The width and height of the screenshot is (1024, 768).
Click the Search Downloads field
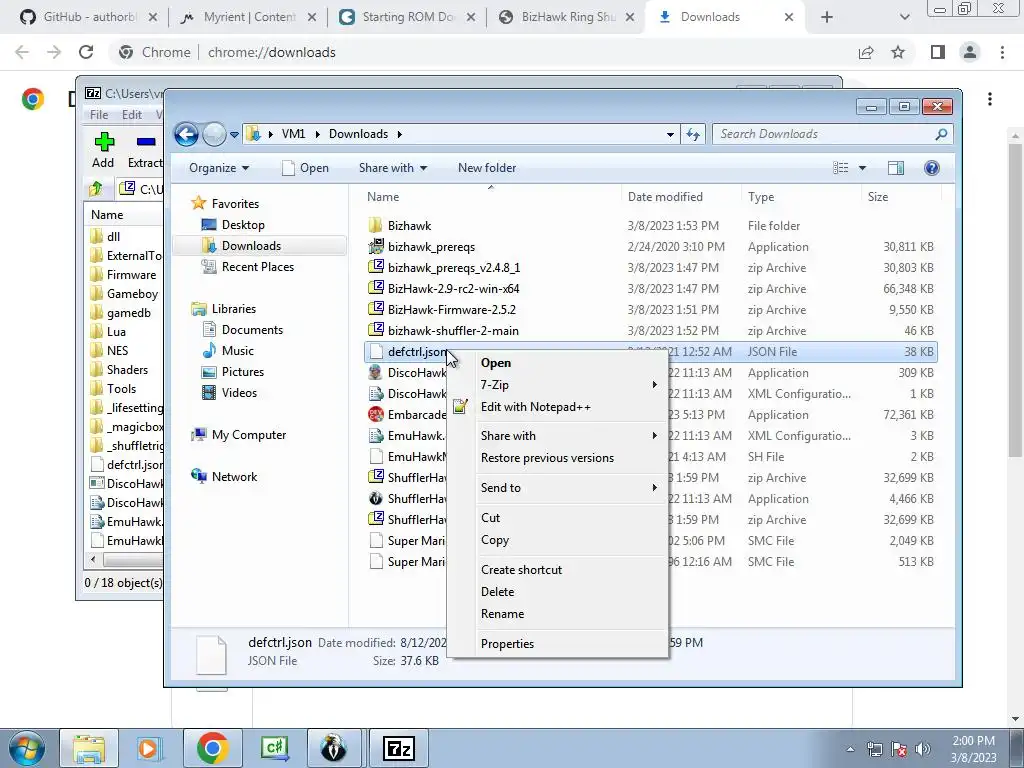point(832,134)
